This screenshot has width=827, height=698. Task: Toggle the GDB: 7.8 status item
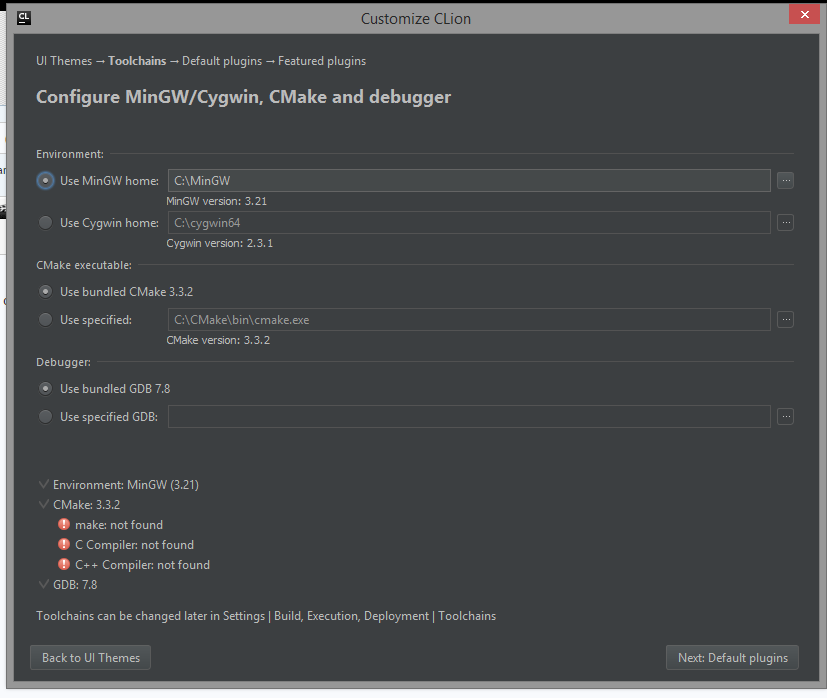pyautogui.click(x=43, y=585)
